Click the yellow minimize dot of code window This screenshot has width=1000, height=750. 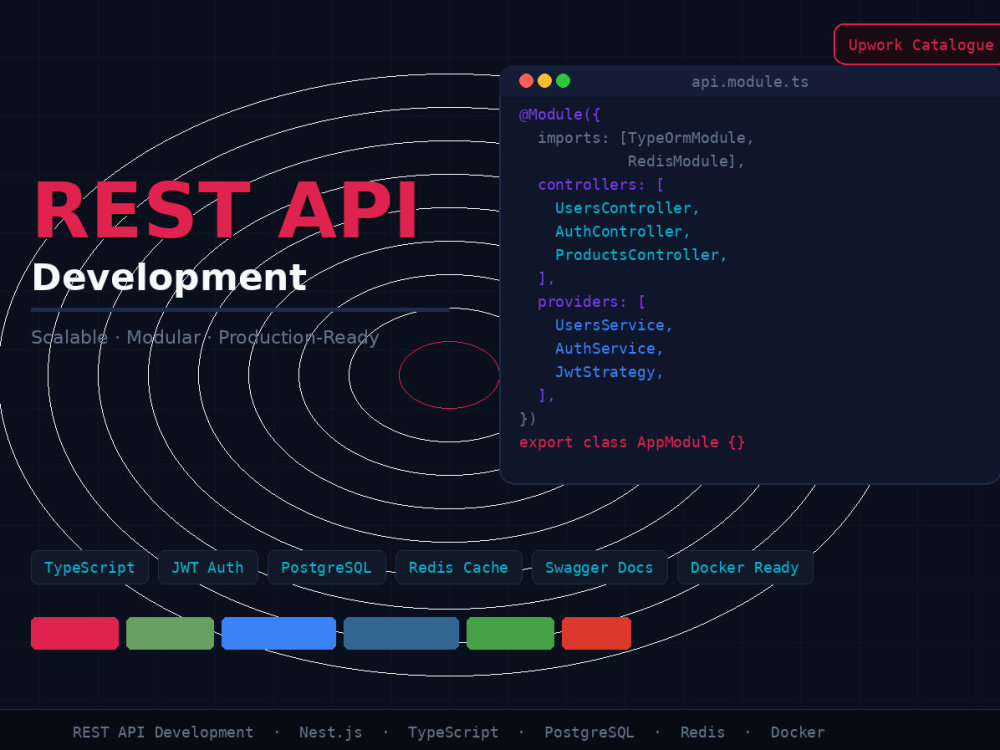[x=545, y=81]
